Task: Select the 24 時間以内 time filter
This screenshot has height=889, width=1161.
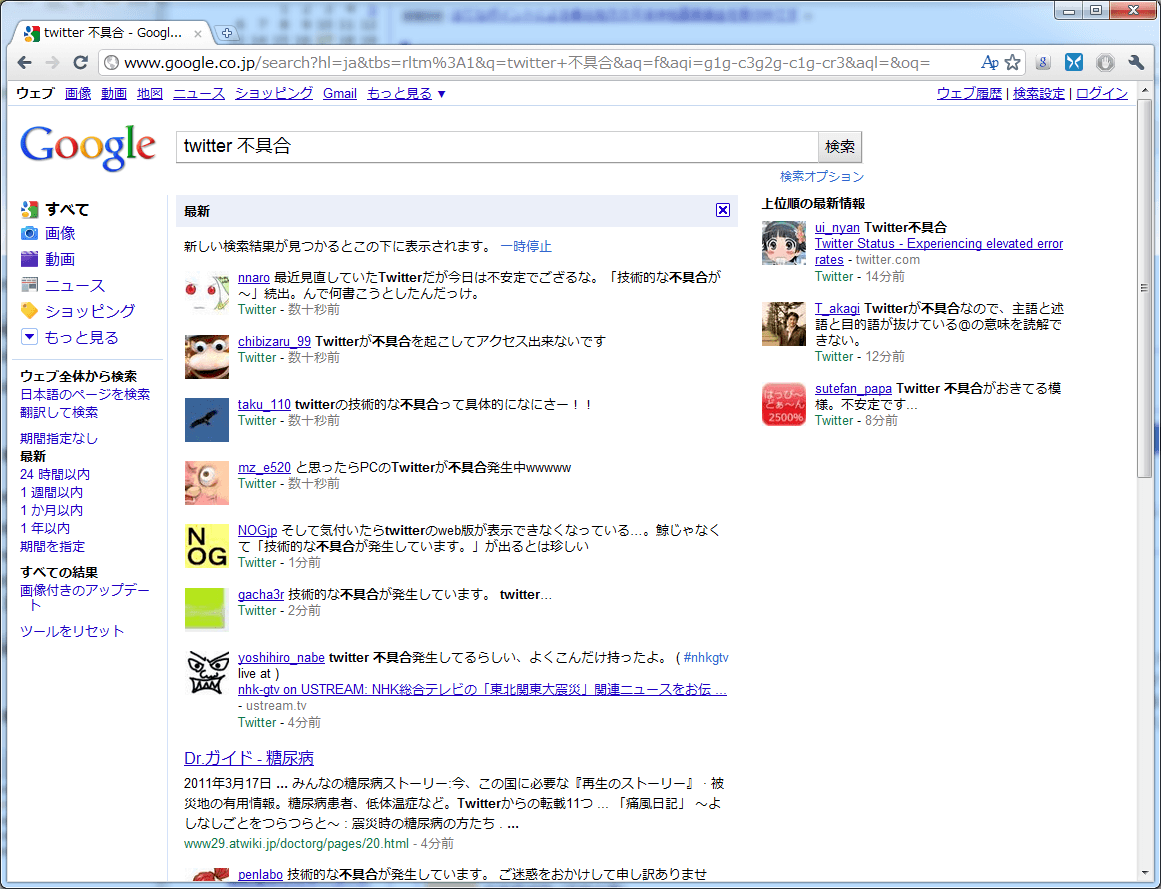Action: [55, 474]
